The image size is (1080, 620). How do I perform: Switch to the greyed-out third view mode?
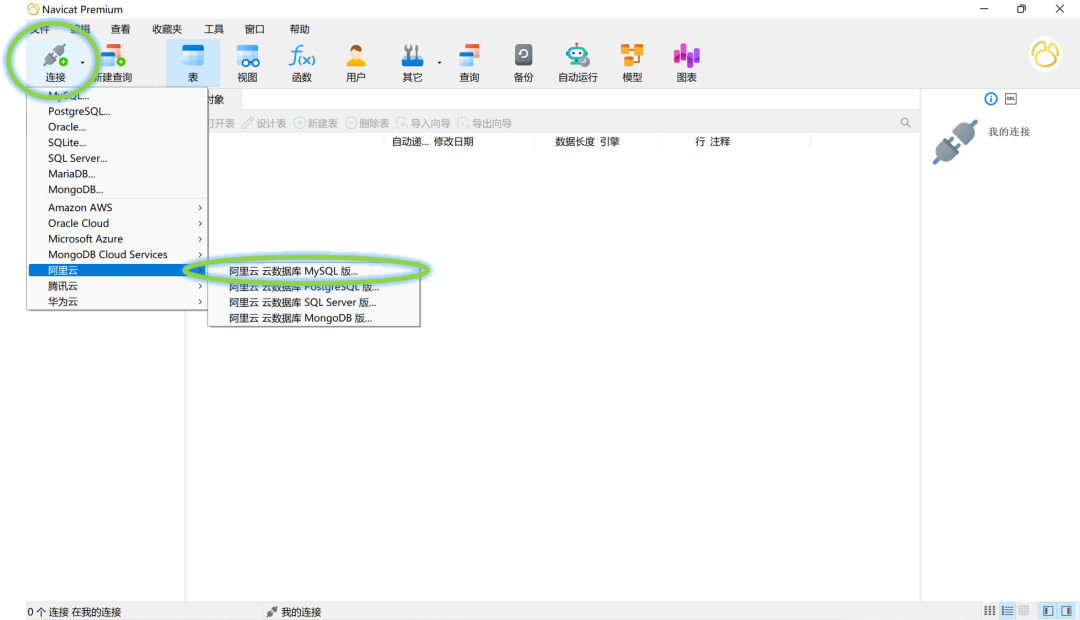[1024, 611]
